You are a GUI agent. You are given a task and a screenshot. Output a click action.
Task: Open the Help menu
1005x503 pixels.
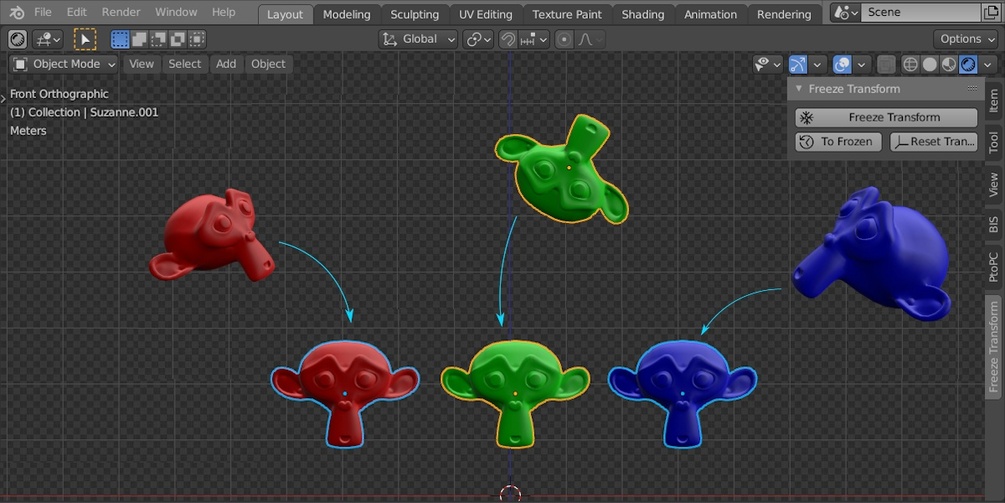[223, 12]
